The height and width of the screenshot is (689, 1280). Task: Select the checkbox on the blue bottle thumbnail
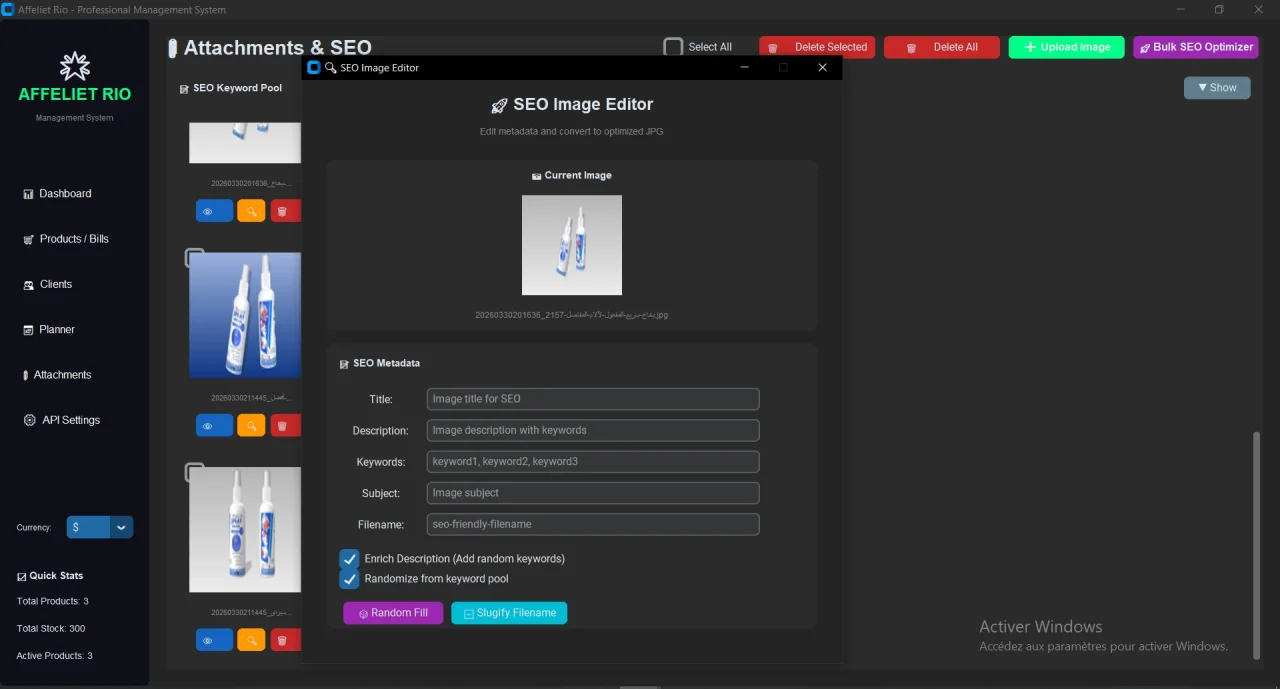195,258
